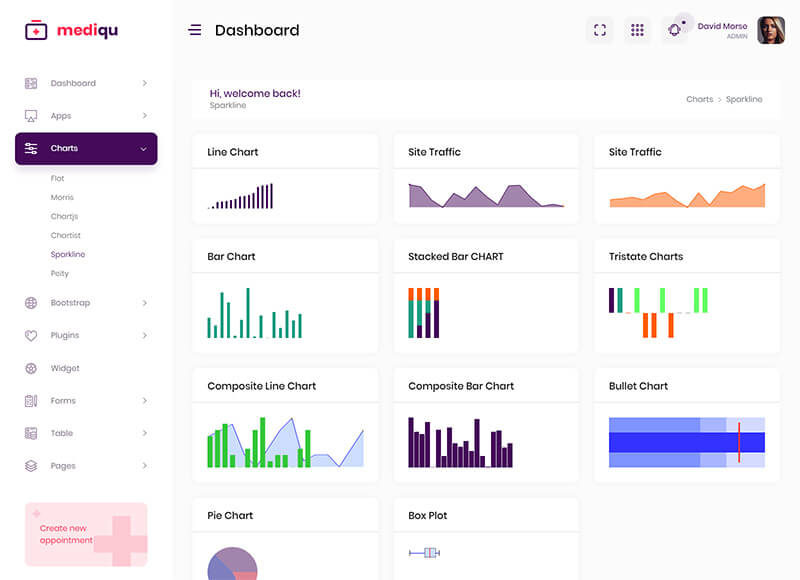800x580 pixels.
Task: Click the mediqu logo
Action: (71, 30)
